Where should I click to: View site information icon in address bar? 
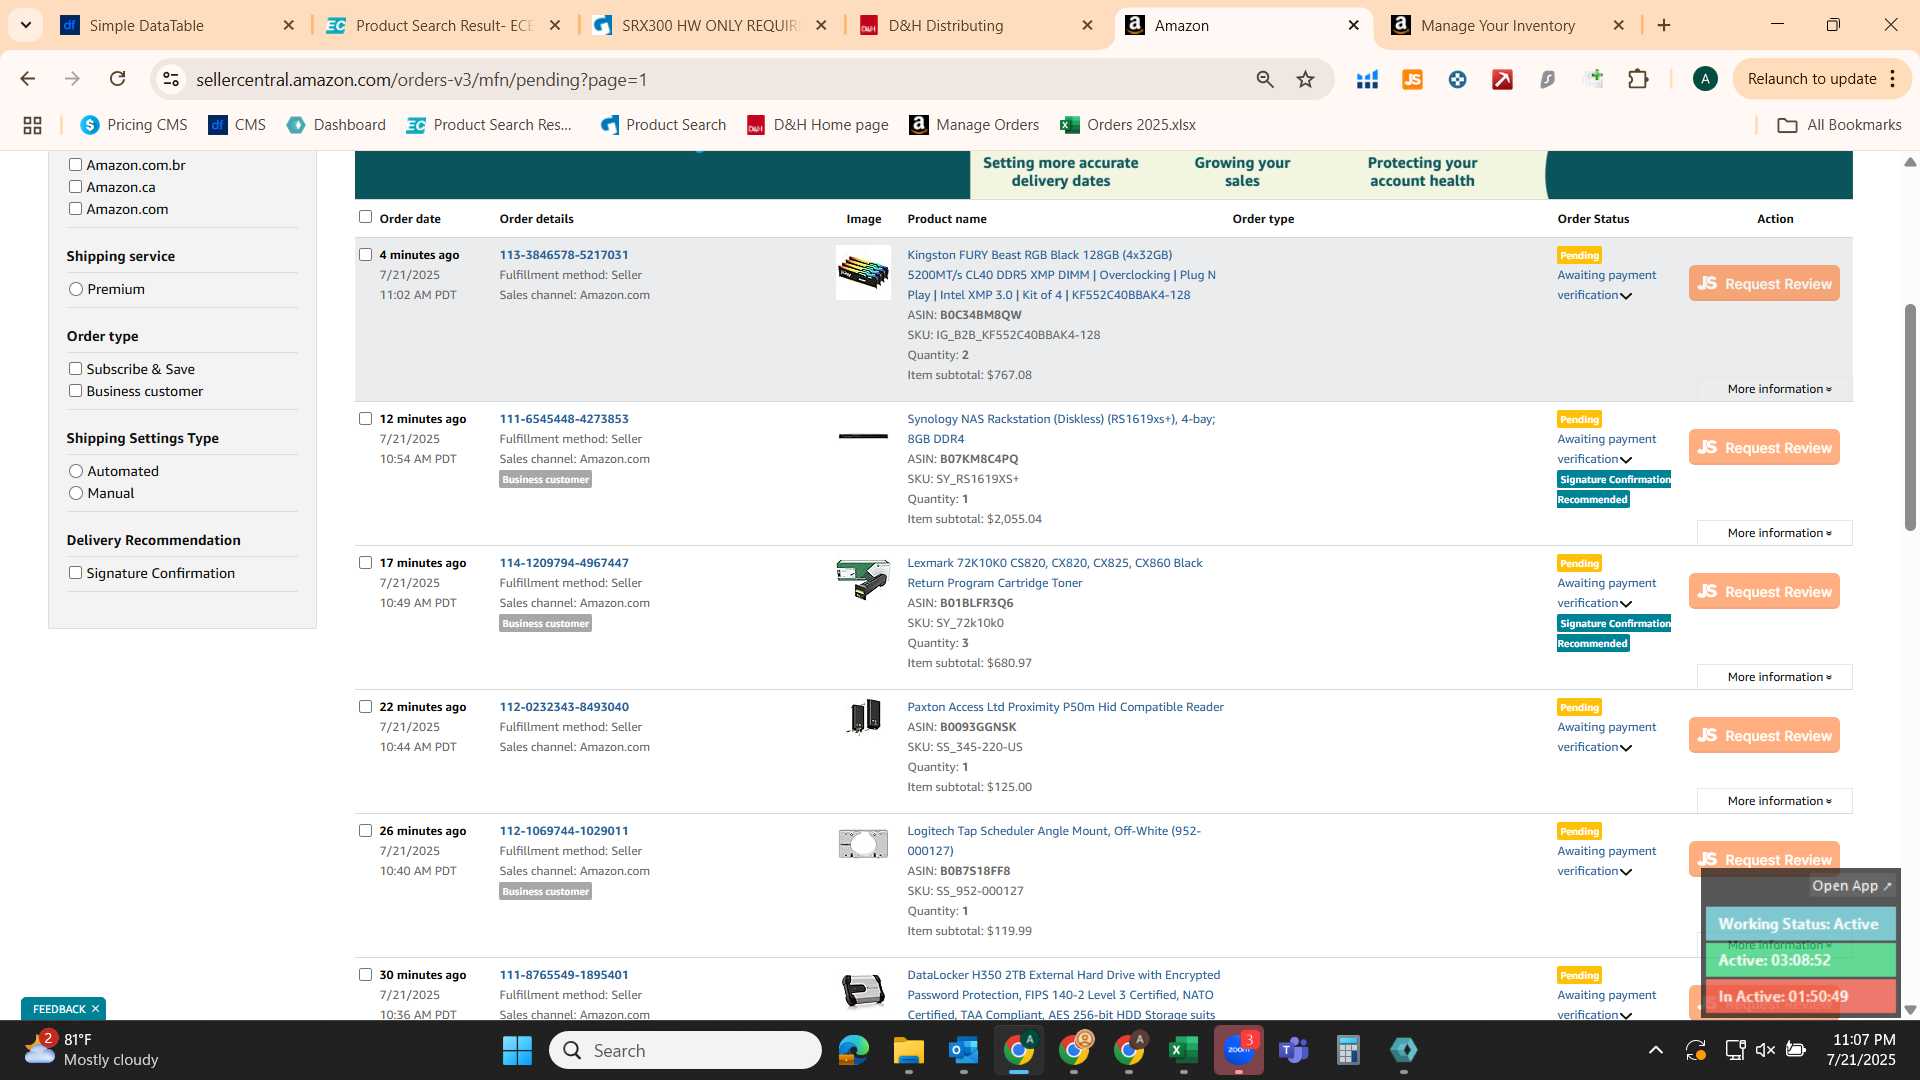pos(171,79)
